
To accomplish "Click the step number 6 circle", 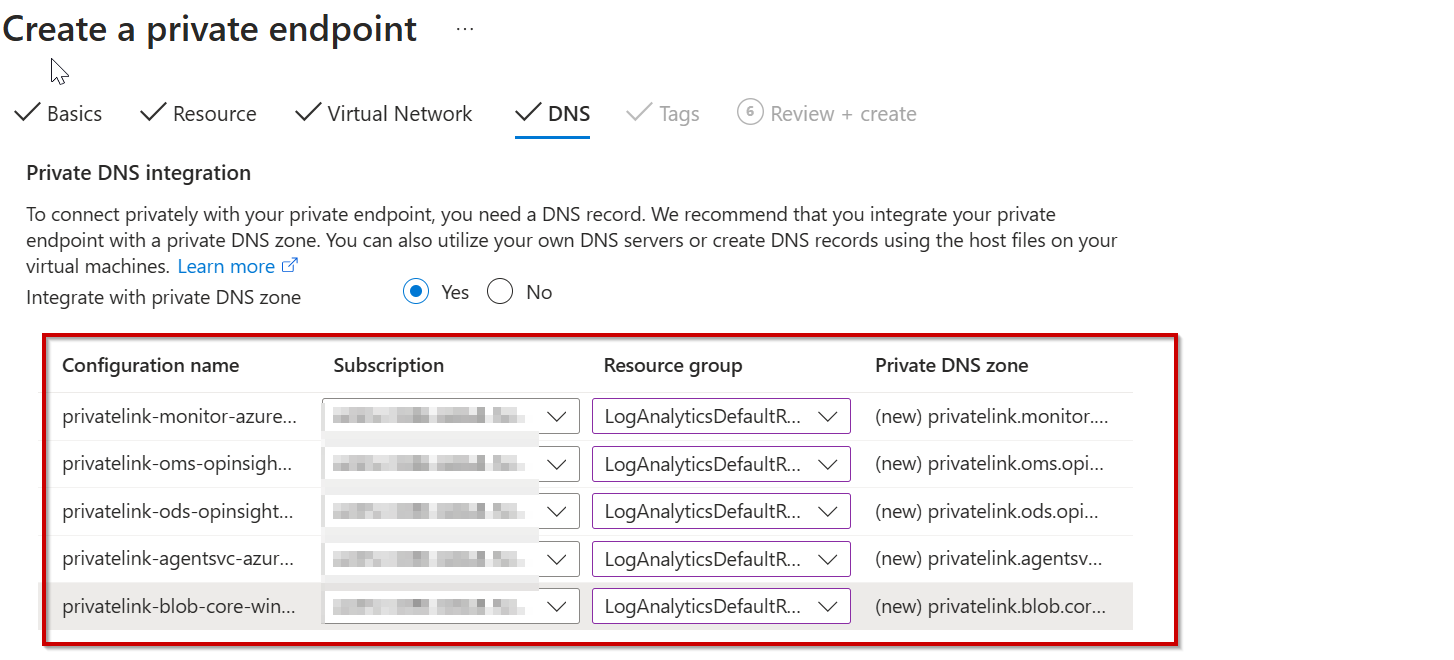I will (750, 113).
